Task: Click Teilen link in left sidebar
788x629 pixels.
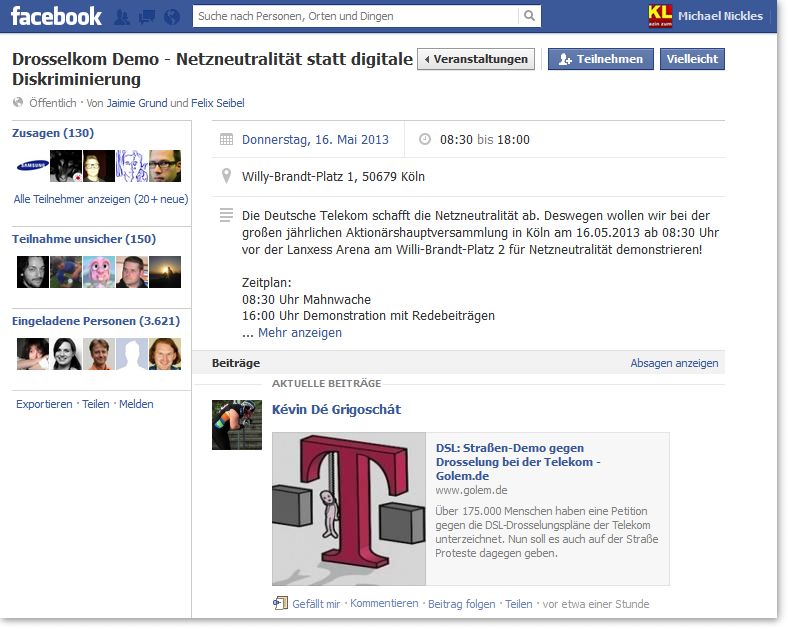Action: pos(95,404)
